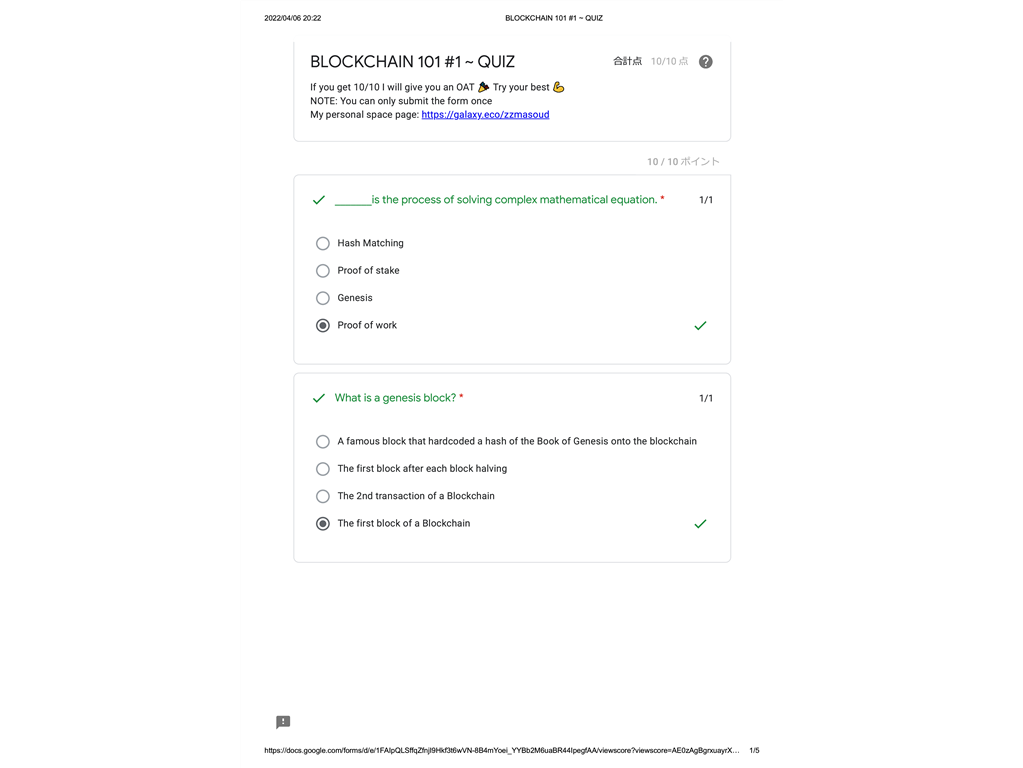Choose the Proof of stake option
The image size is (1023, 768).
coord(323,271)
